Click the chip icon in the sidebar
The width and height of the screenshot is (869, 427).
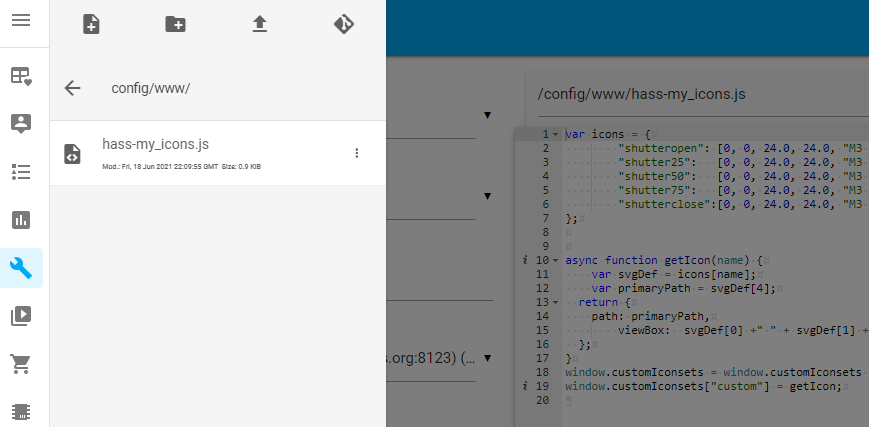click(x=21, y=411)
